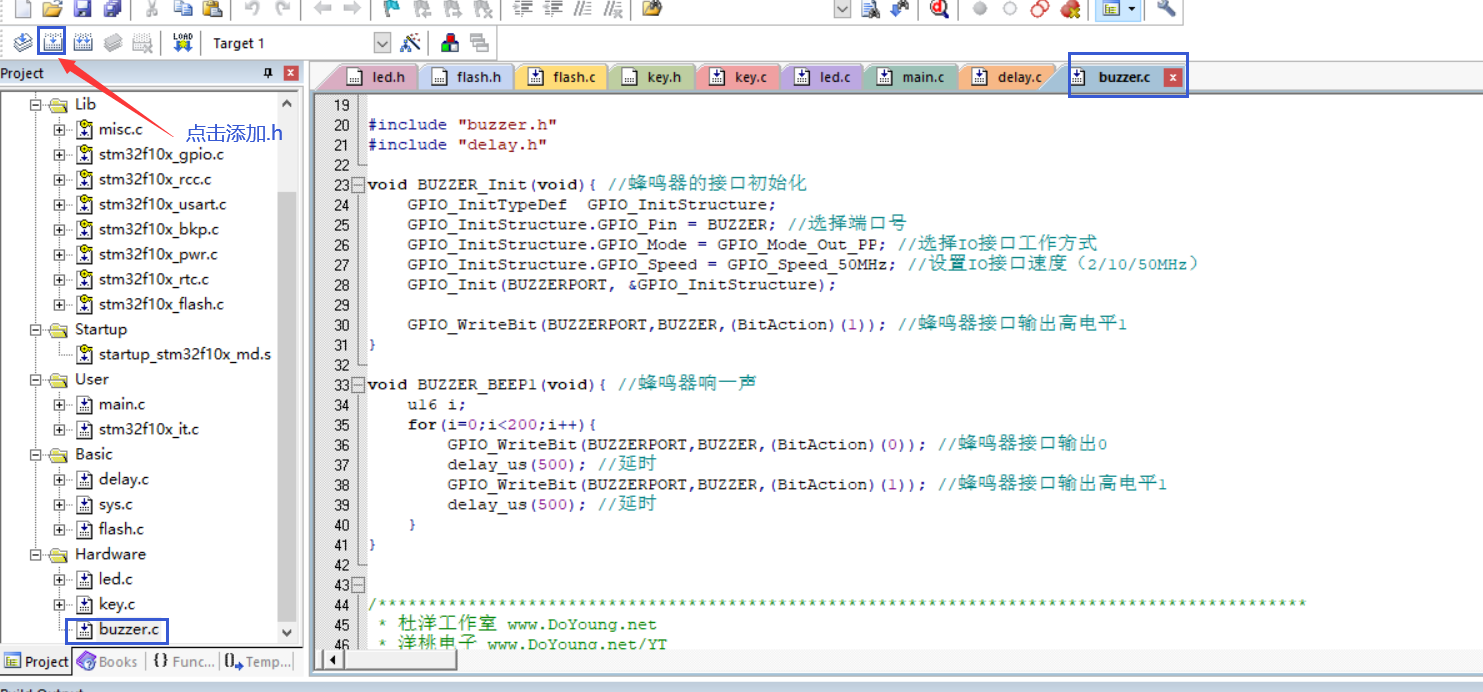Click the comment selection icon

point(584,9)
